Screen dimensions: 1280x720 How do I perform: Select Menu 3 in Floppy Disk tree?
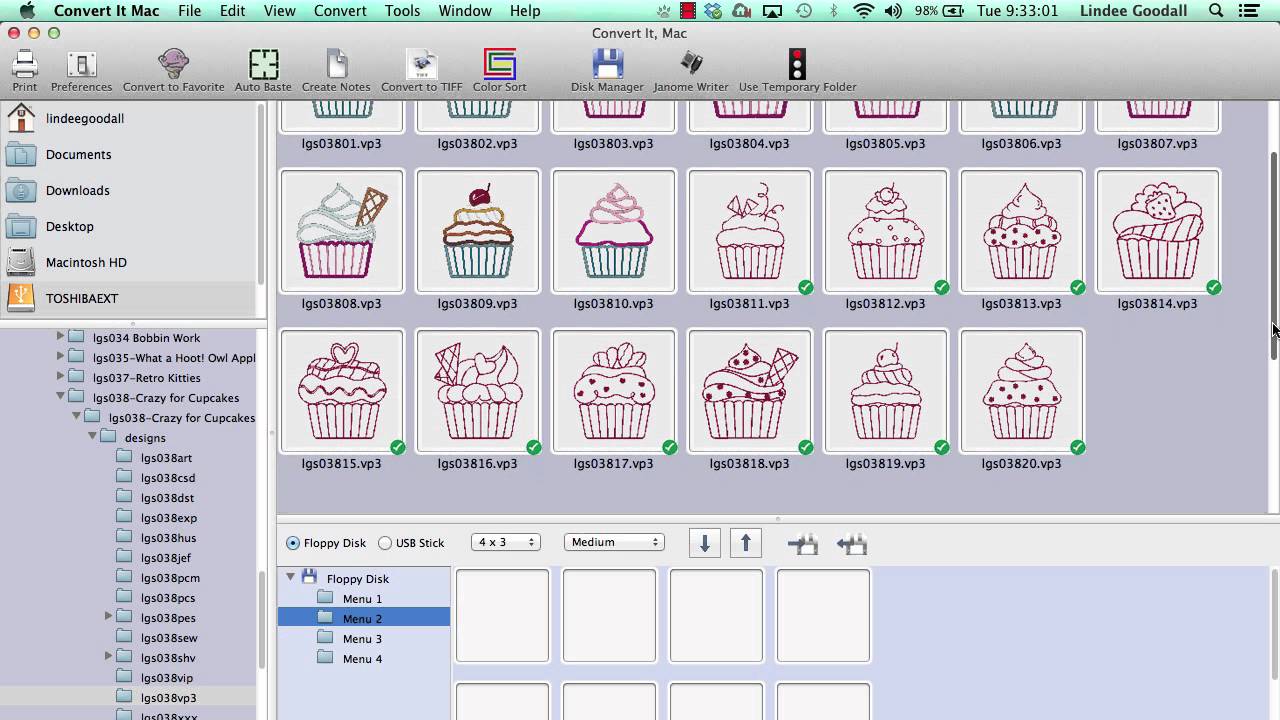coord(364,638)
